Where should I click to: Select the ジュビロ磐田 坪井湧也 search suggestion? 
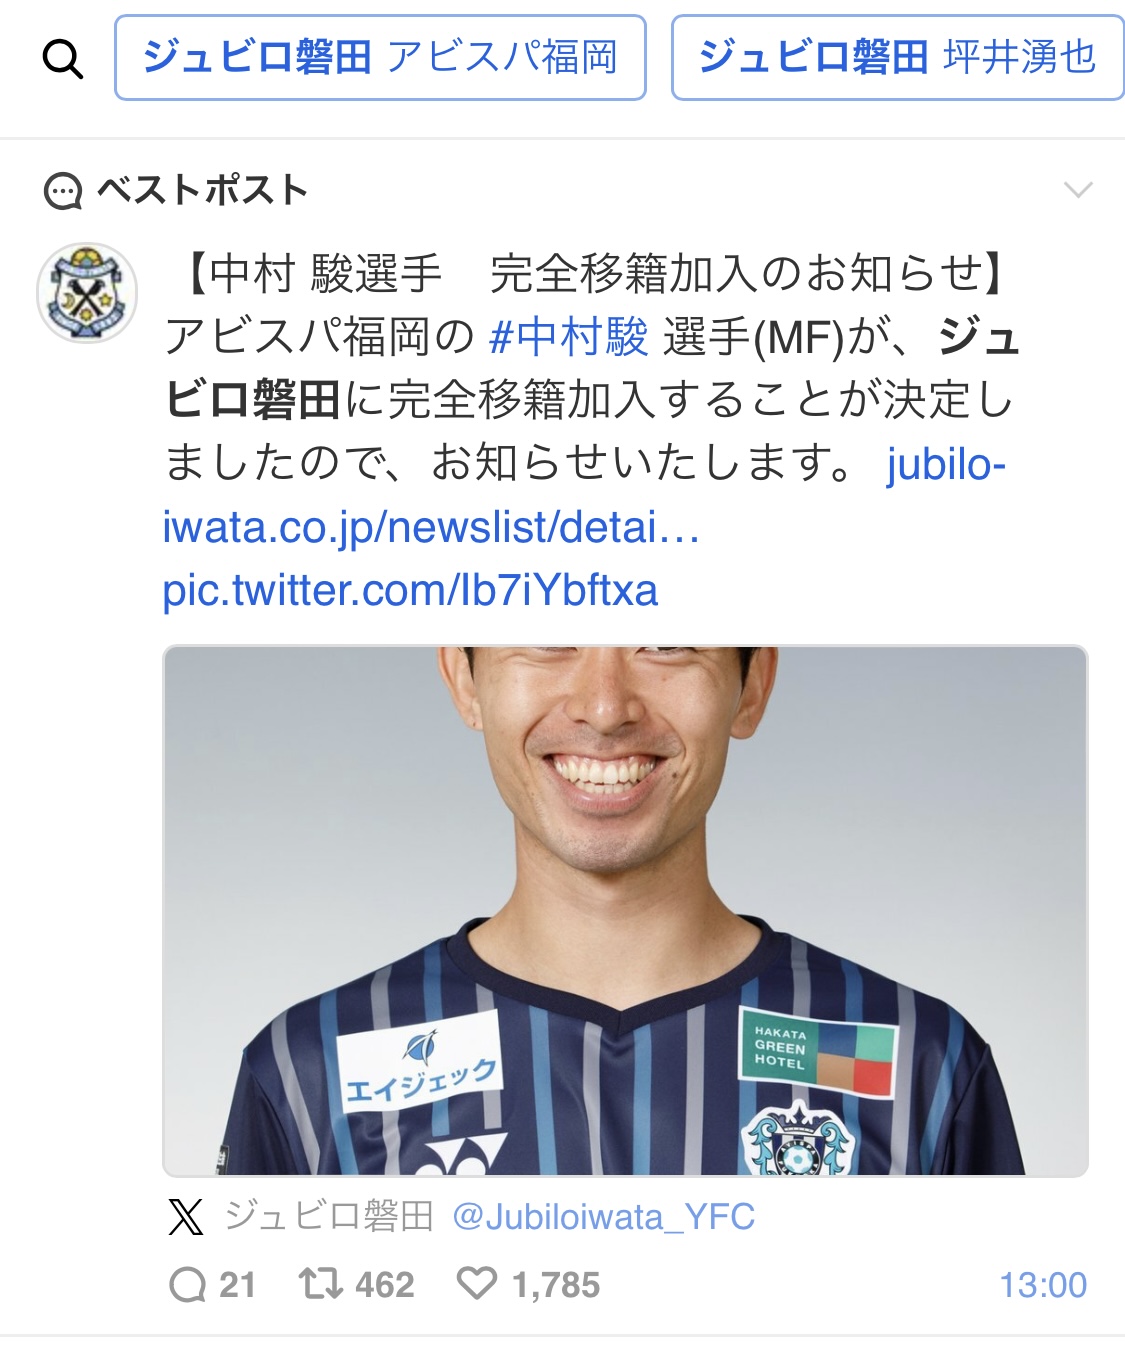coord(898,57)
